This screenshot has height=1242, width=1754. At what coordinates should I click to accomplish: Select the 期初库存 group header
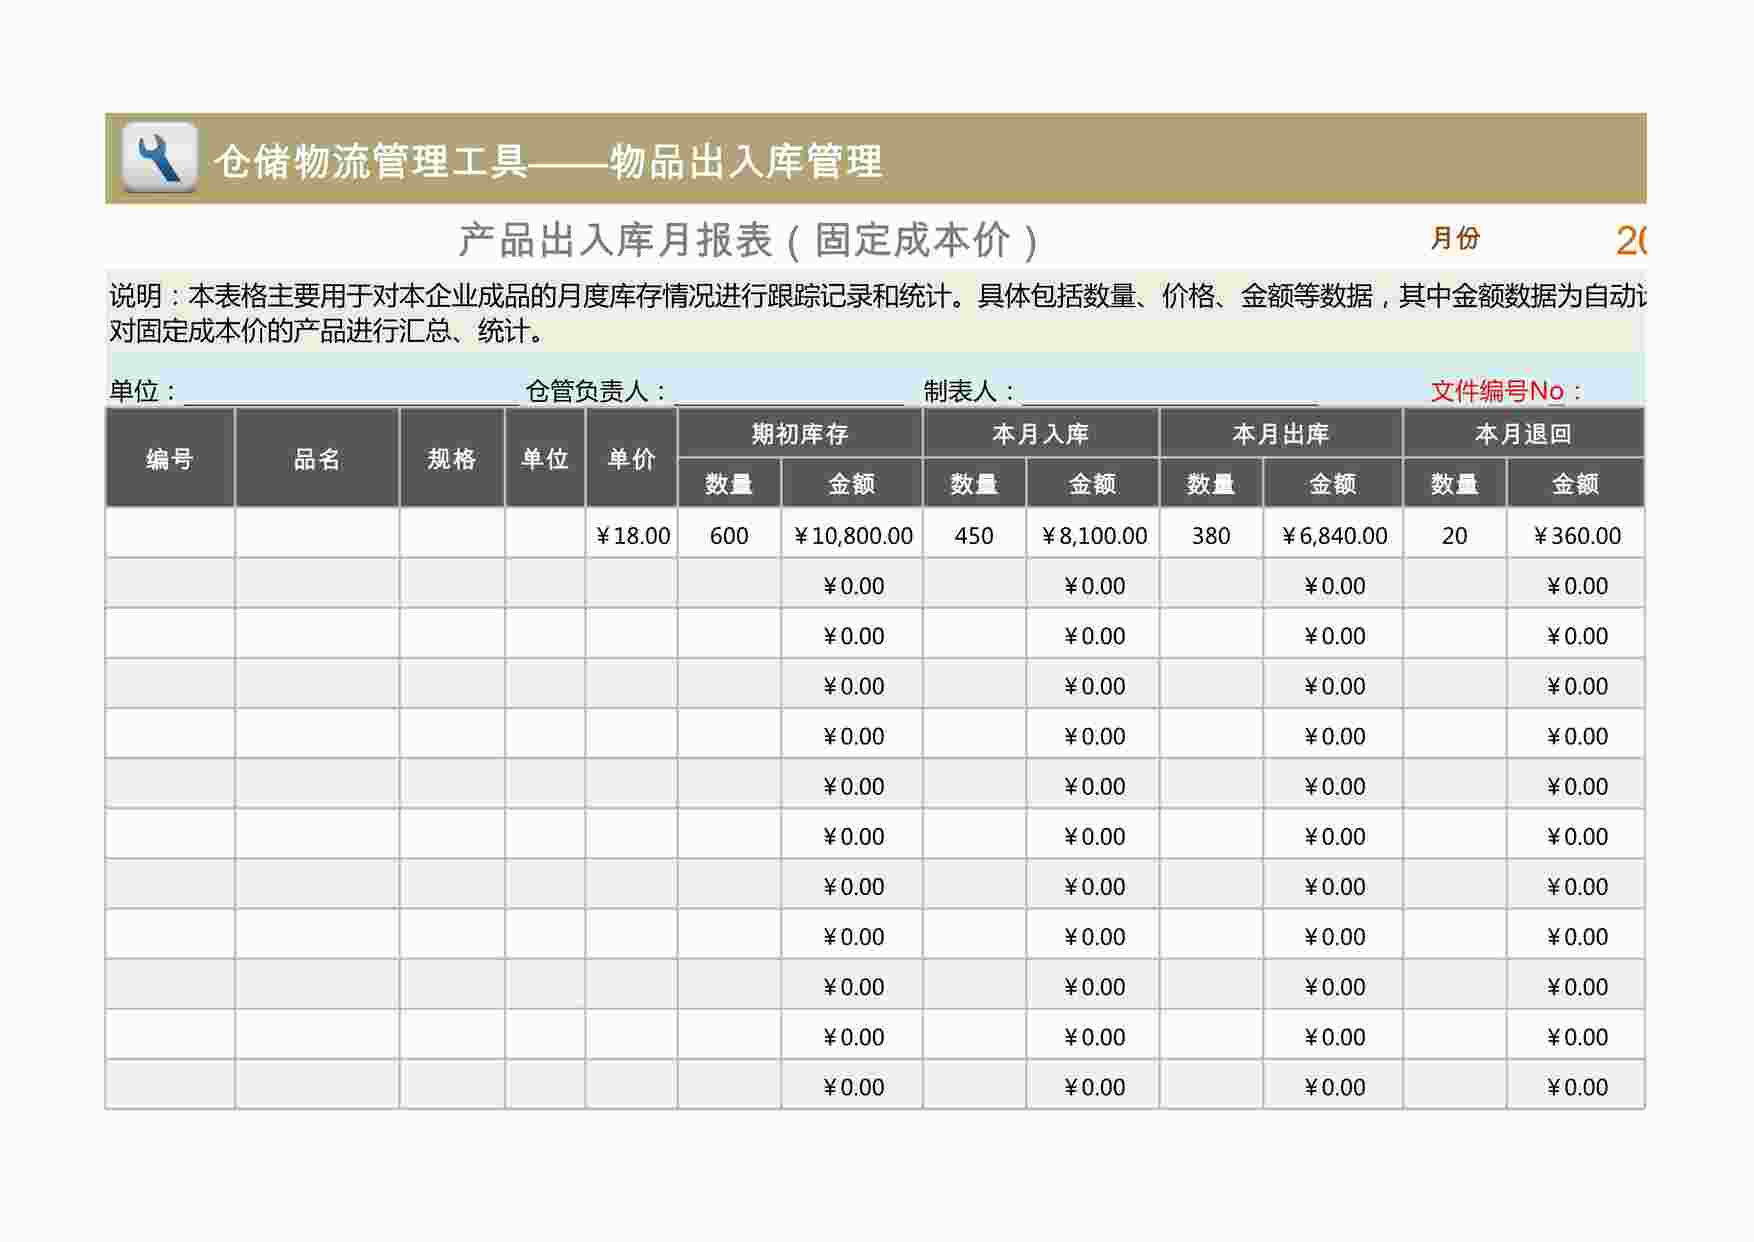coord(800,433)
